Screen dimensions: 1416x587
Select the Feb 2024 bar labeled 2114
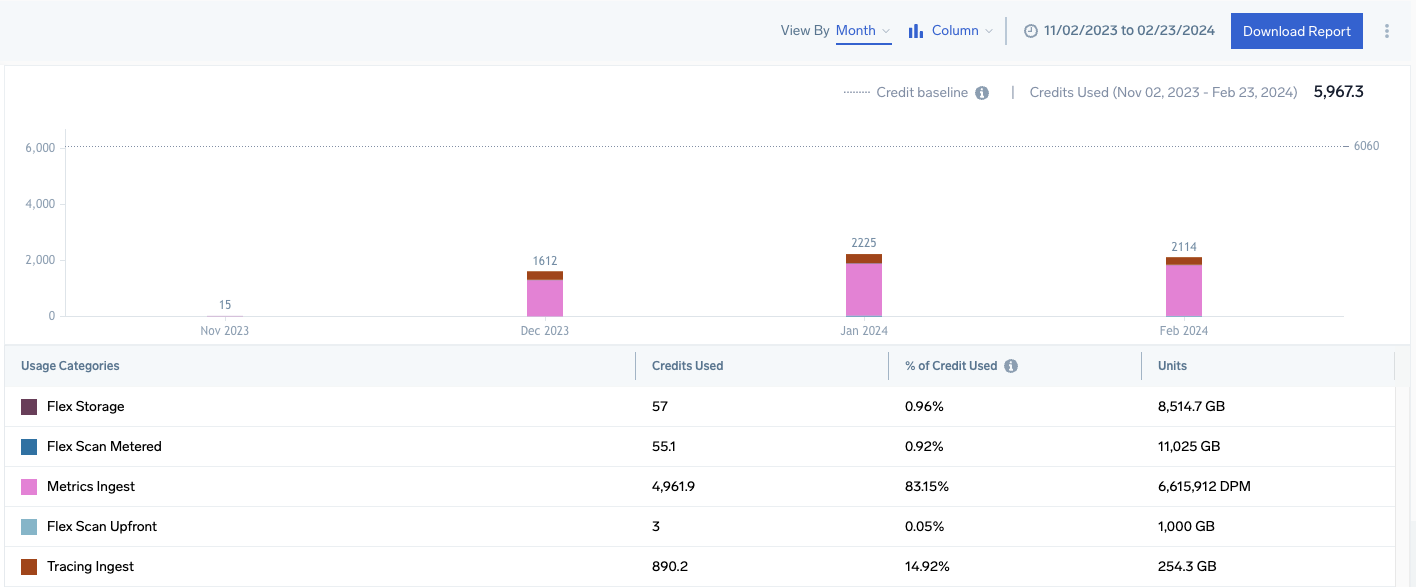pos(1183,288)
